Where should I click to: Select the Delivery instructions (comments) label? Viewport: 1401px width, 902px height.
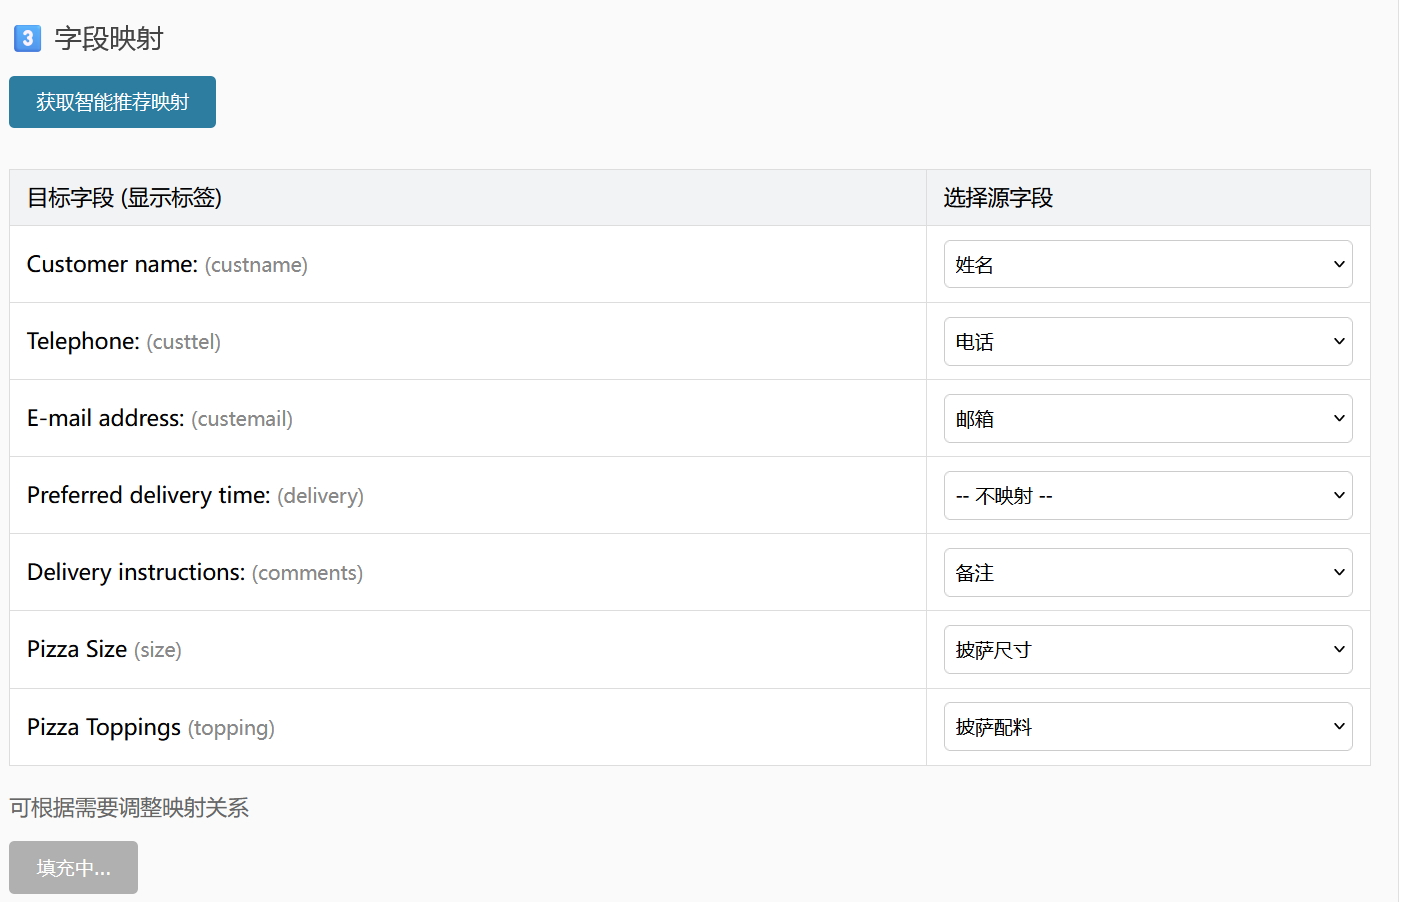click(194, 572)
